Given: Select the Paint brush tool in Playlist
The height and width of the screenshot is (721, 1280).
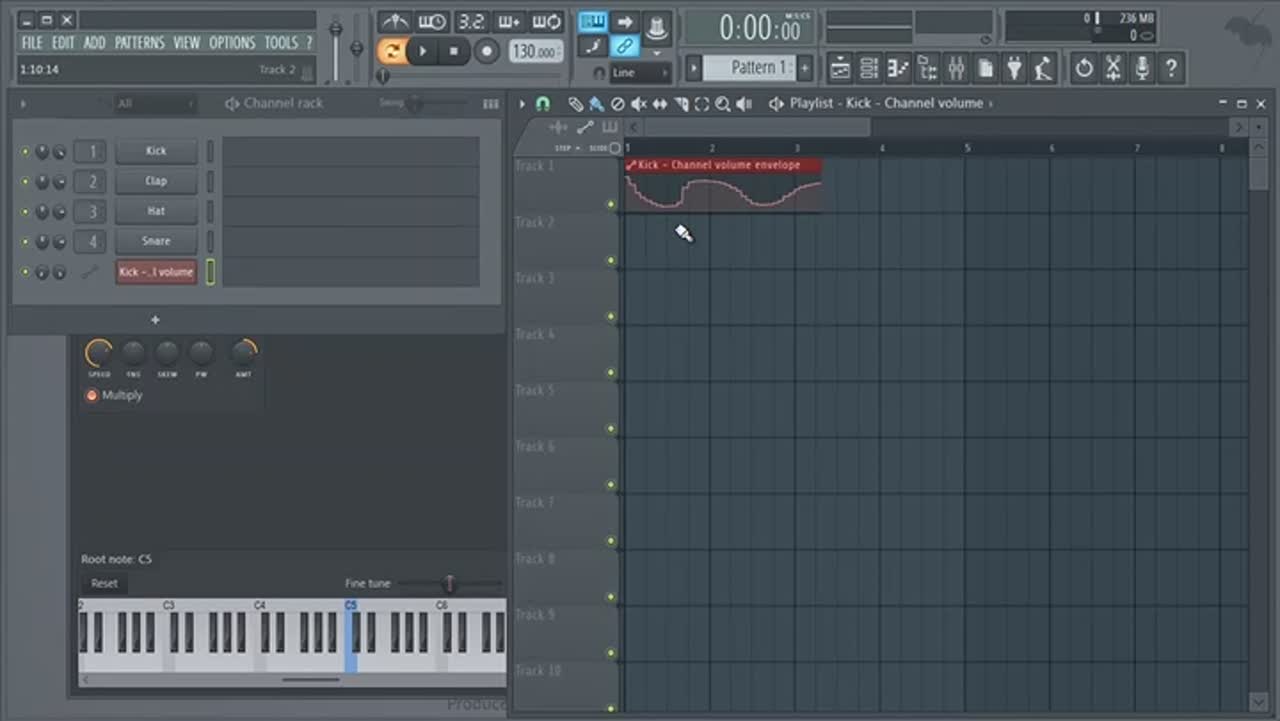Looking at the screenshot, I should pos(596,104).
